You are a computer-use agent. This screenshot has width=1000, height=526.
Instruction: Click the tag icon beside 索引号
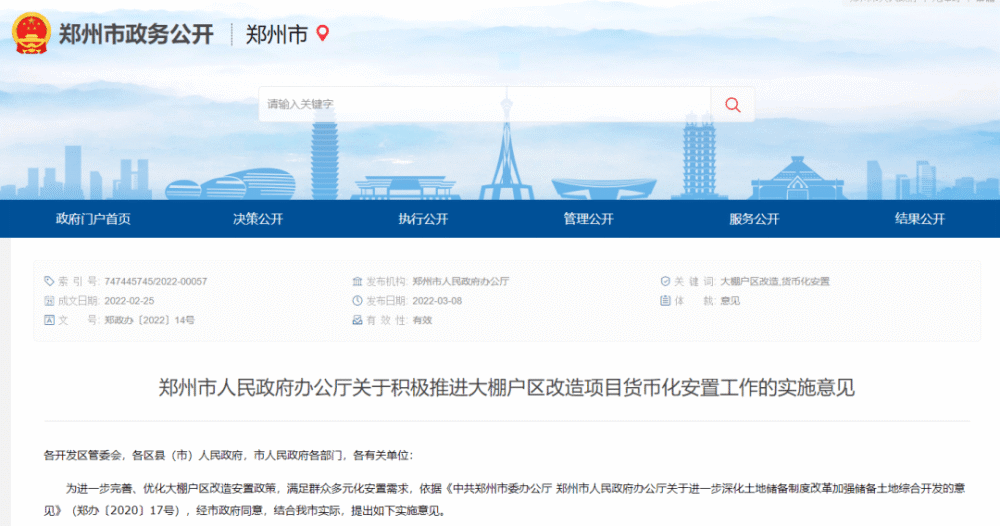(49, 281)
